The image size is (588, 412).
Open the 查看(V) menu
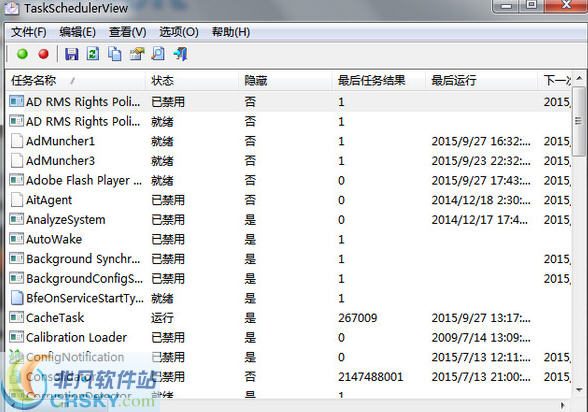(x=128, y=32)
